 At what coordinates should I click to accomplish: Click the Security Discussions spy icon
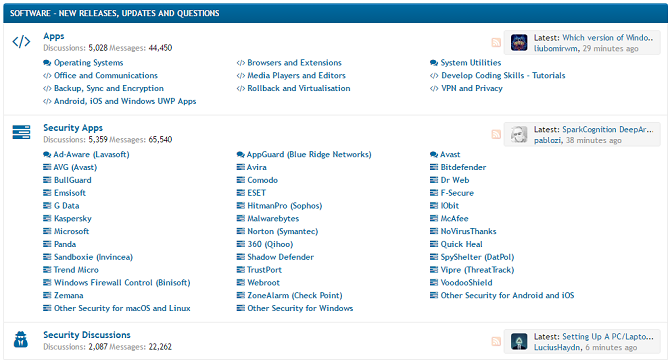coord(21,340)
